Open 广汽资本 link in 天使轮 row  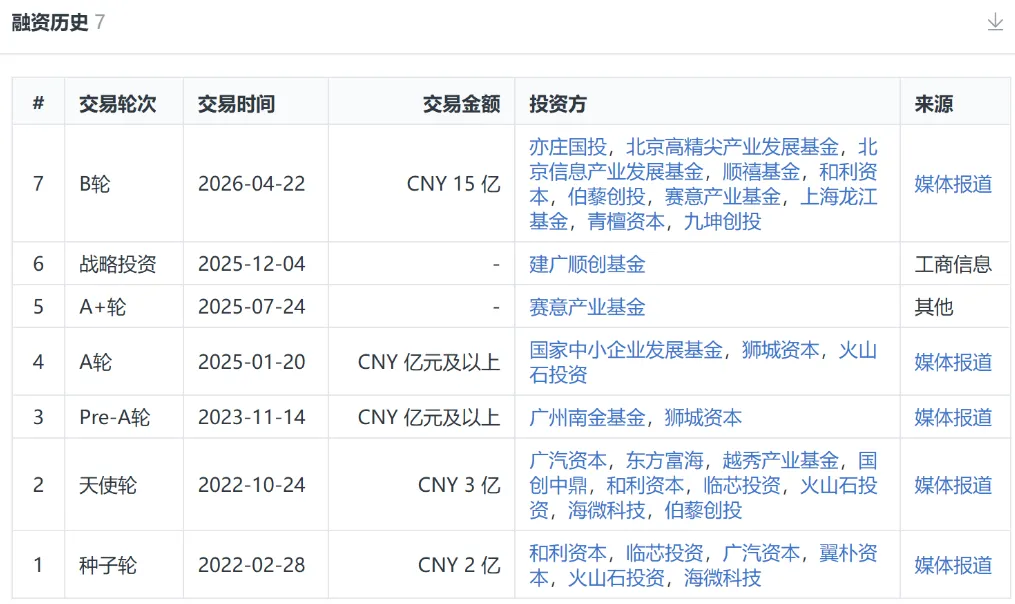[568, 460]
